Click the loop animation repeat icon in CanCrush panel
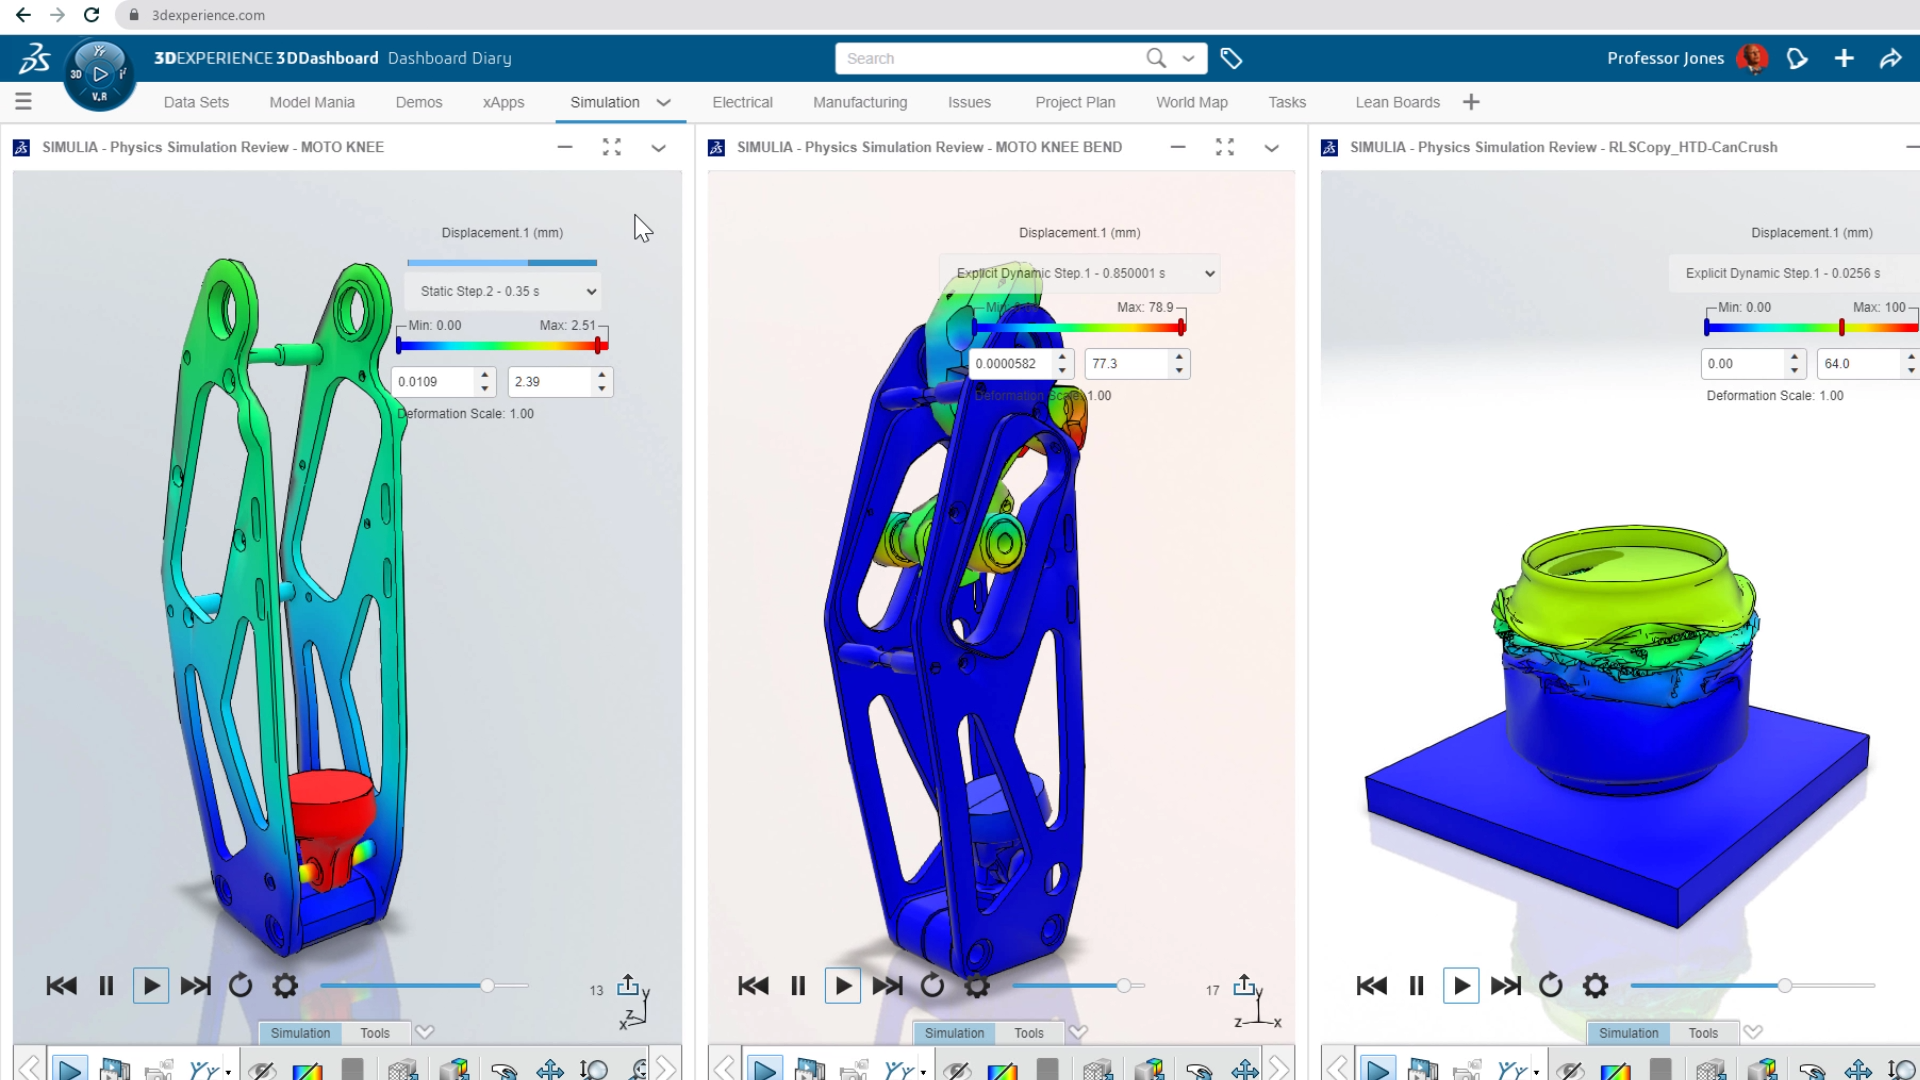The height and width of the screenshot is (1080, 1920). (1551, 985)
